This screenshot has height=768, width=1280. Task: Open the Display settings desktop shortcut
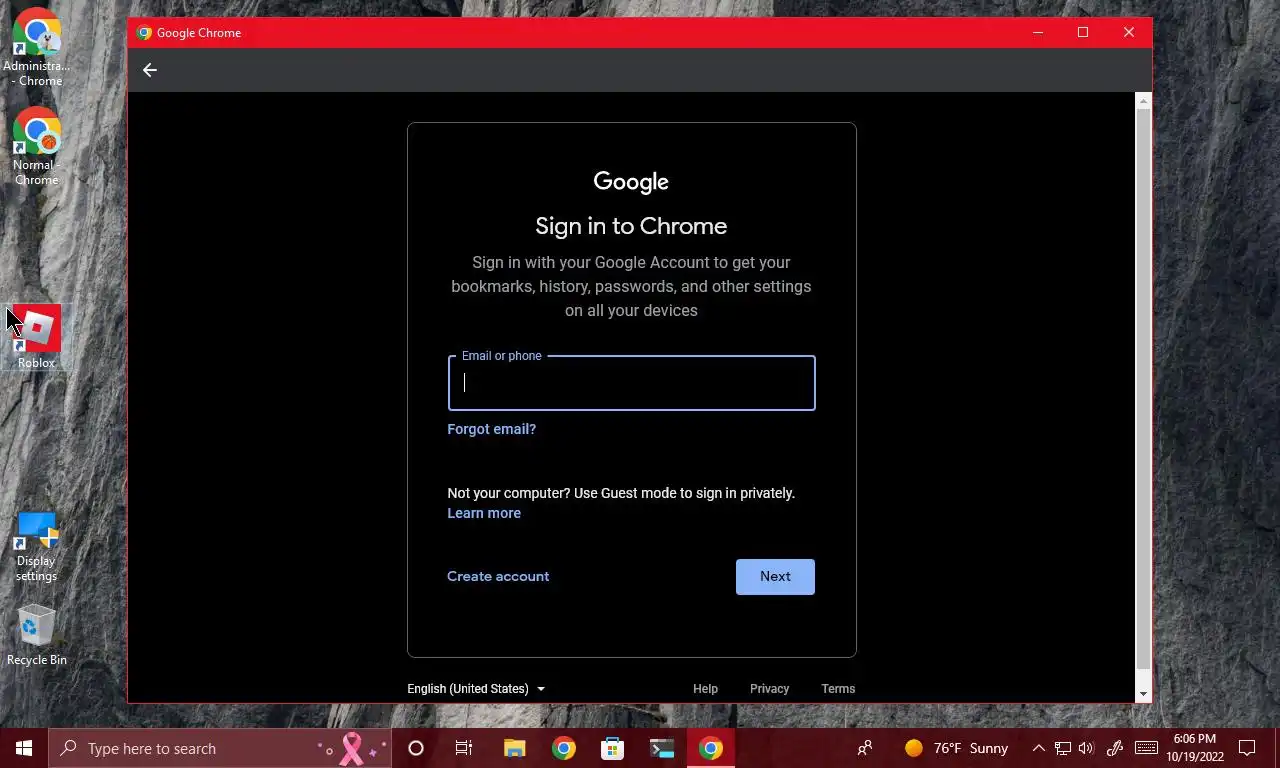point(37,546)
